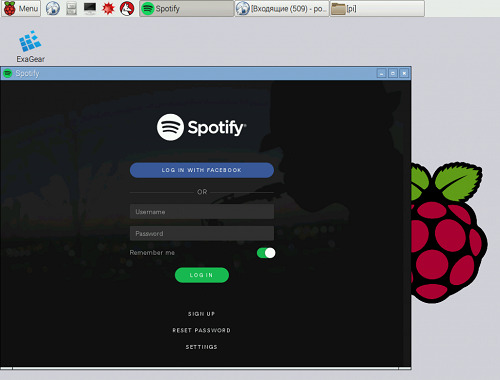
Task: Open the Sign Up link
Action: [x=201, y=314]
